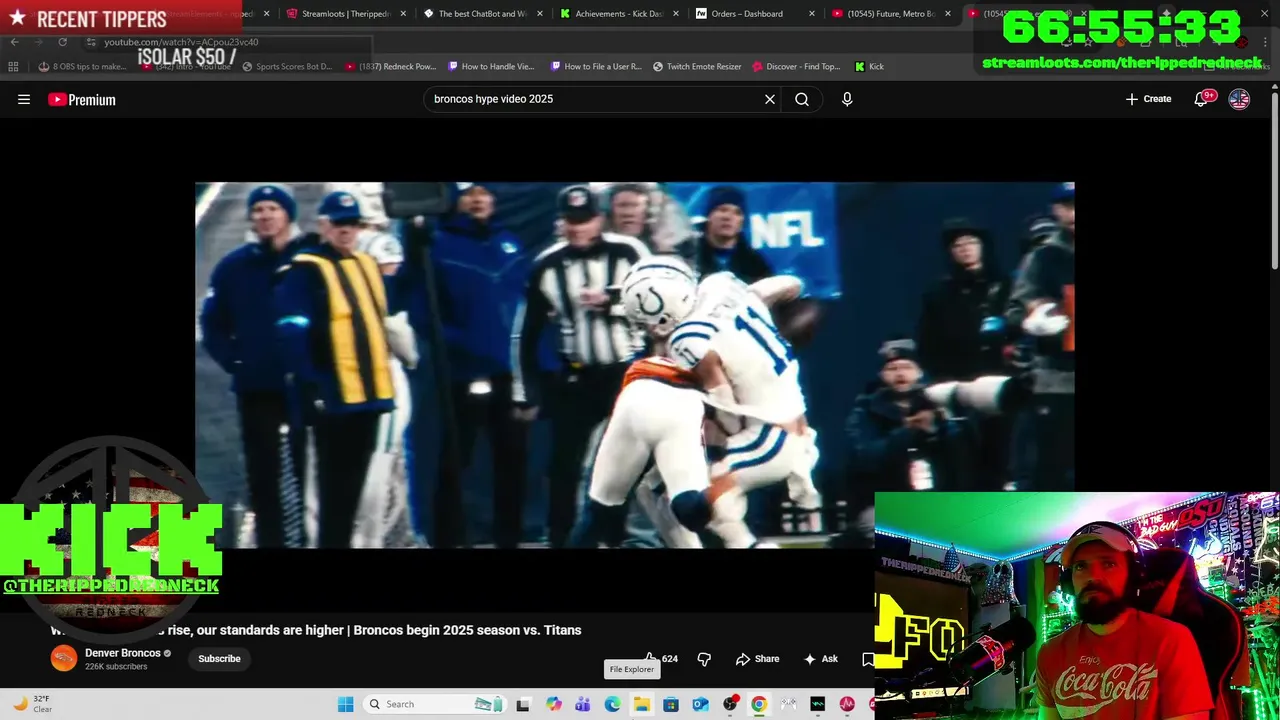The width and height of the screenshot is (1280, 720).
Task: Open the 32°F Clear weather widget
Action: tap(32, 704)
